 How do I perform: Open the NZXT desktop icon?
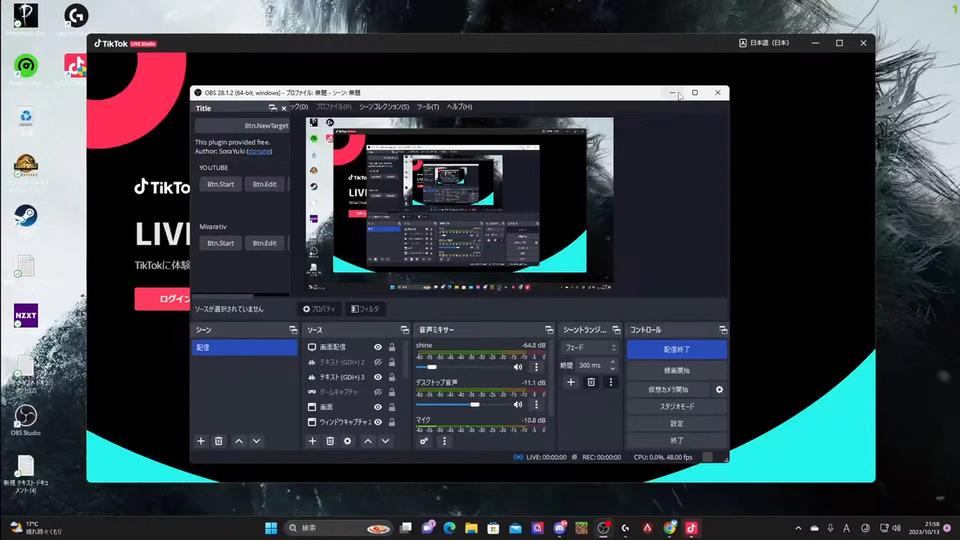(26, 315)
